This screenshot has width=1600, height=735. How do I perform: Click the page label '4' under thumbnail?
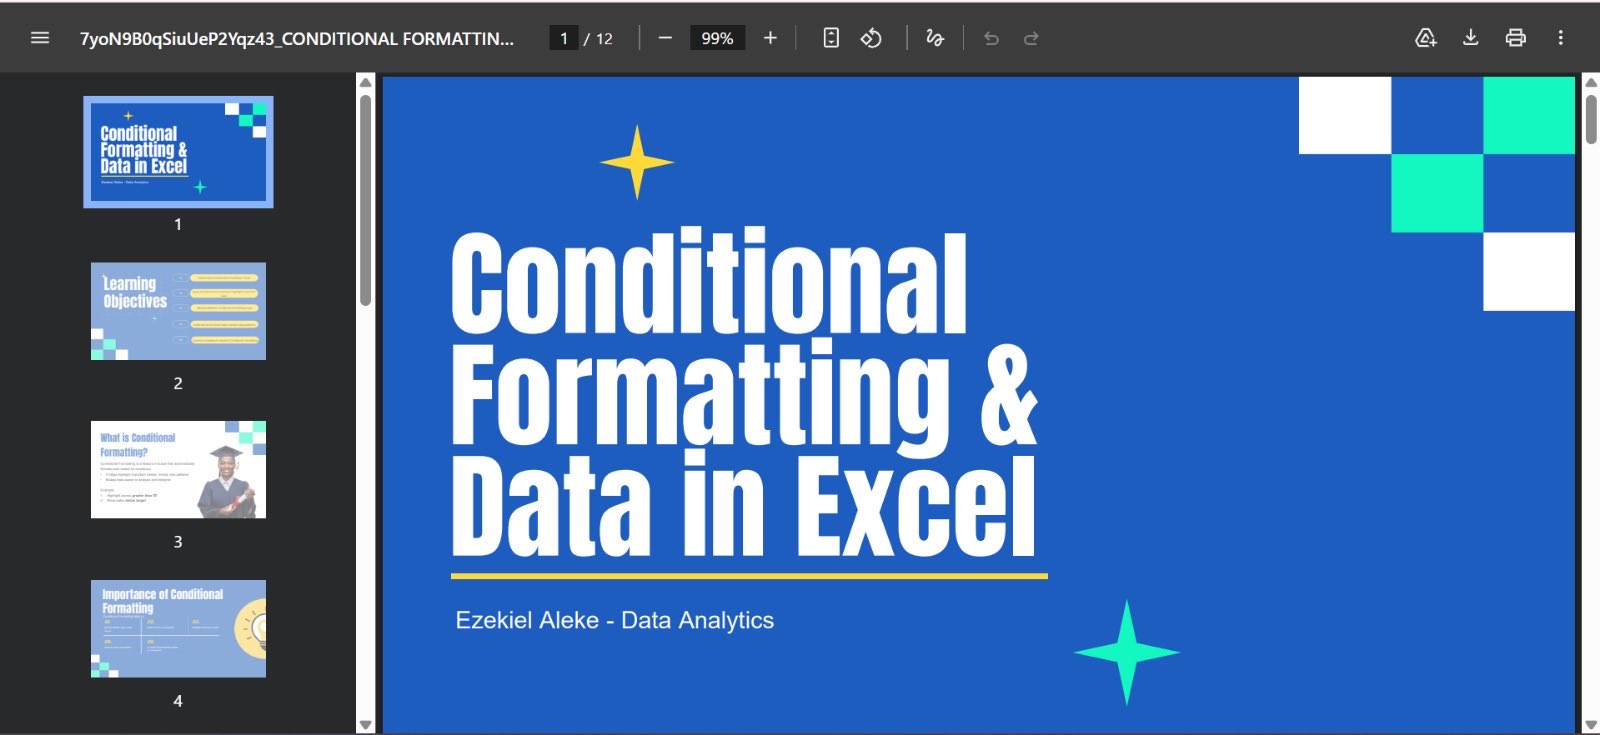pos(178,701)
